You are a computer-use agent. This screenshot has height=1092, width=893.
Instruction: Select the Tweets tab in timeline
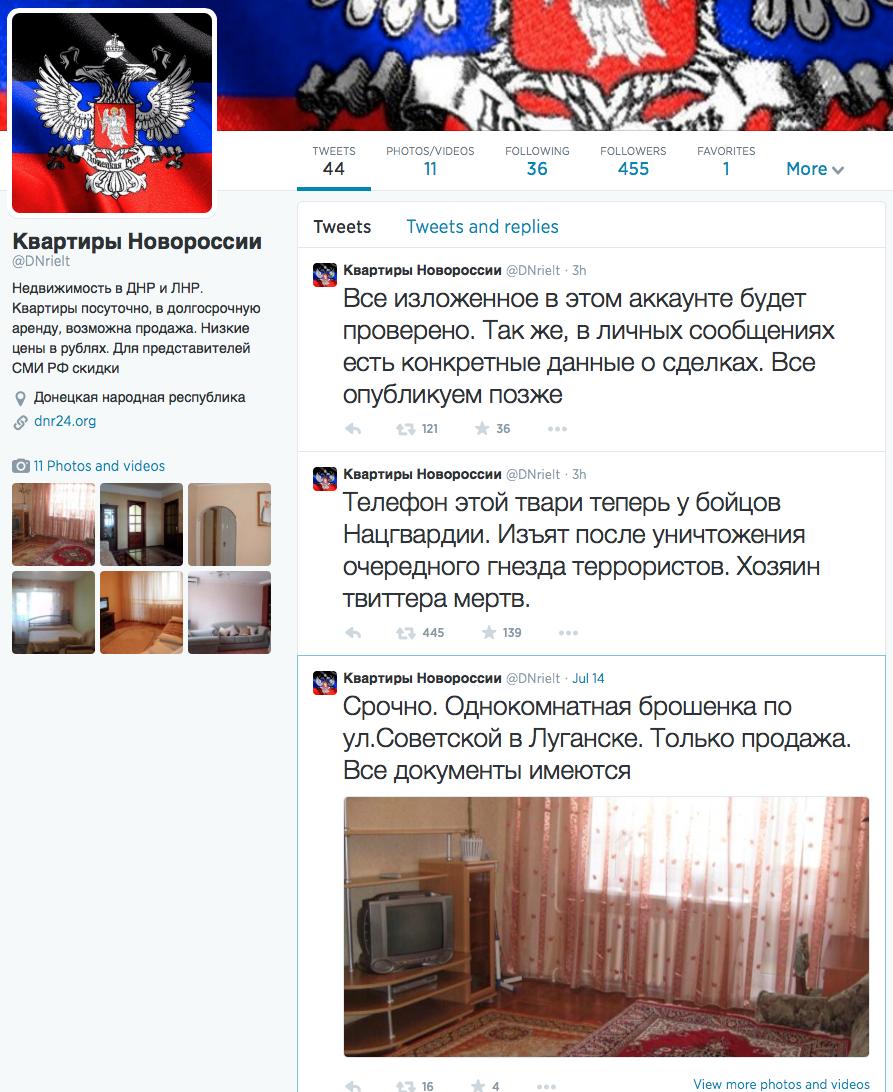tap(342, 226)
